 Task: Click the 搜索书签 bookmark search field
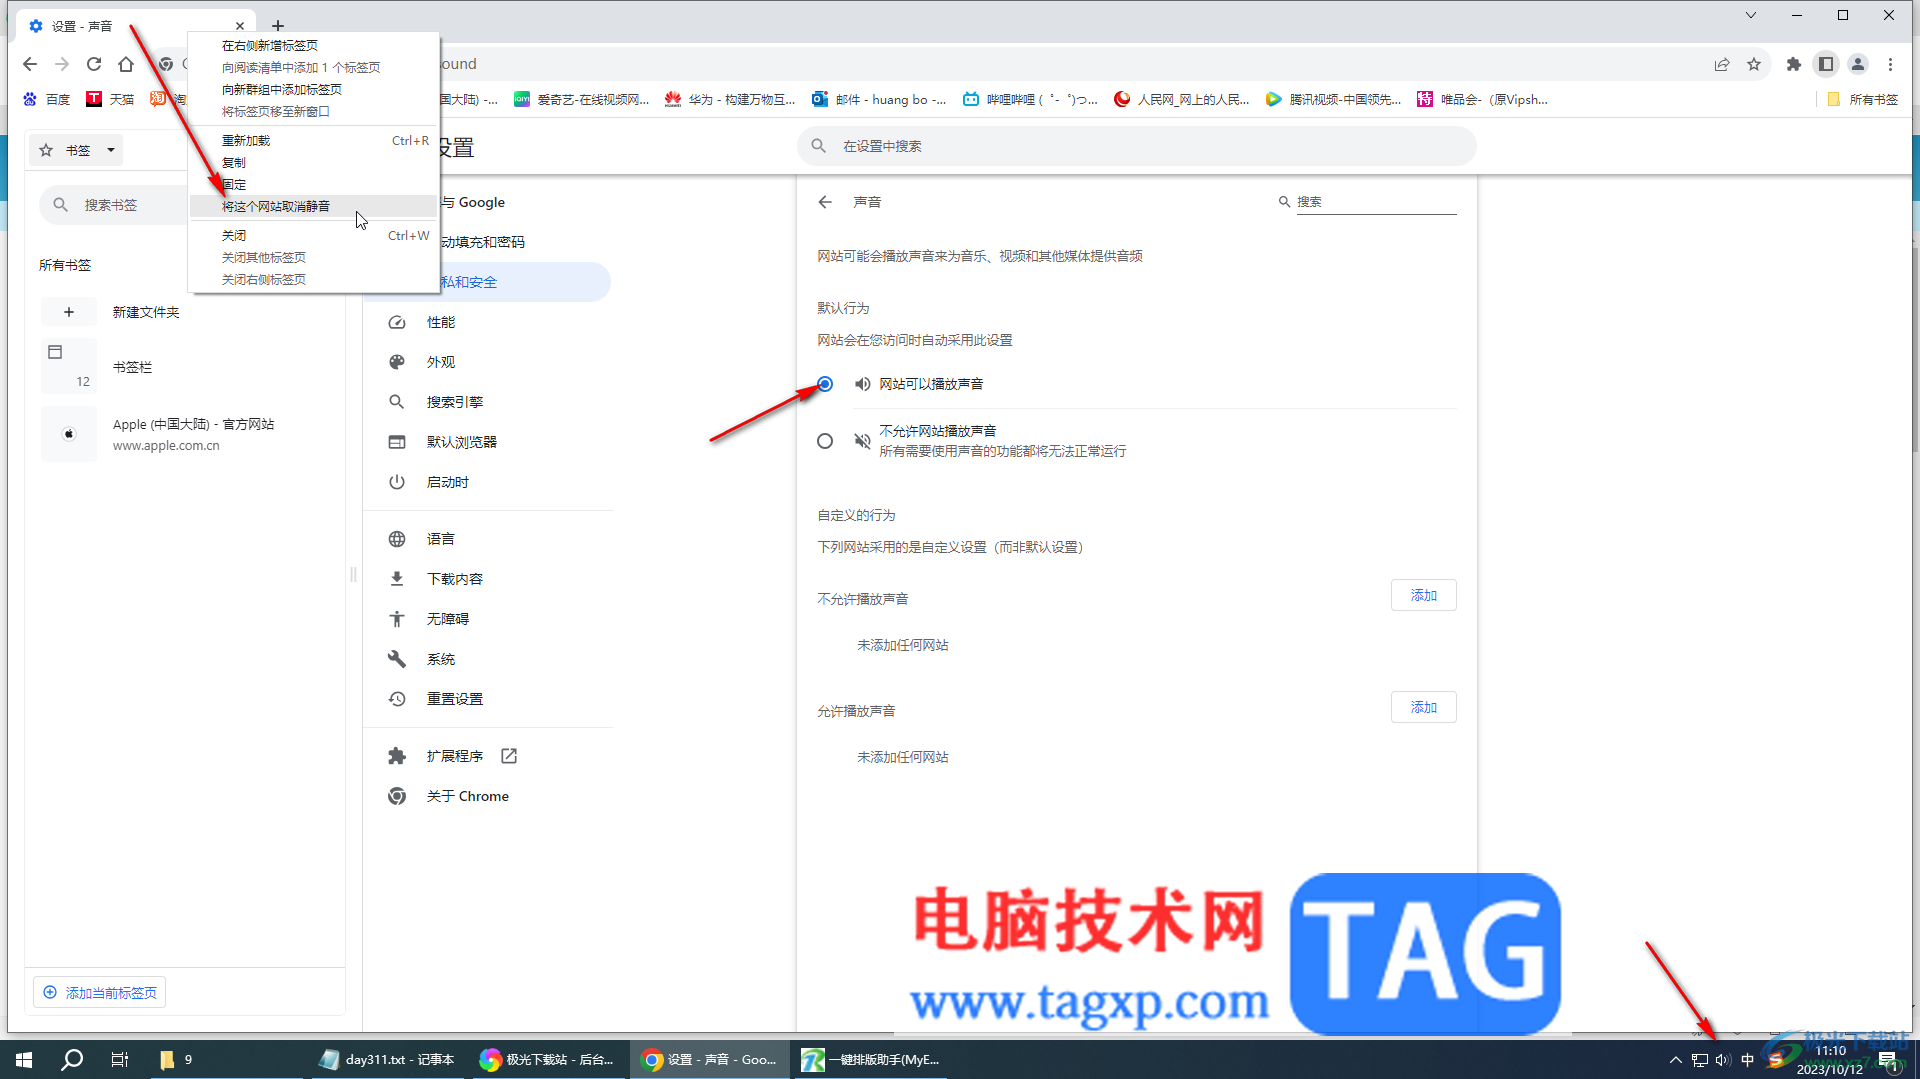115,205
